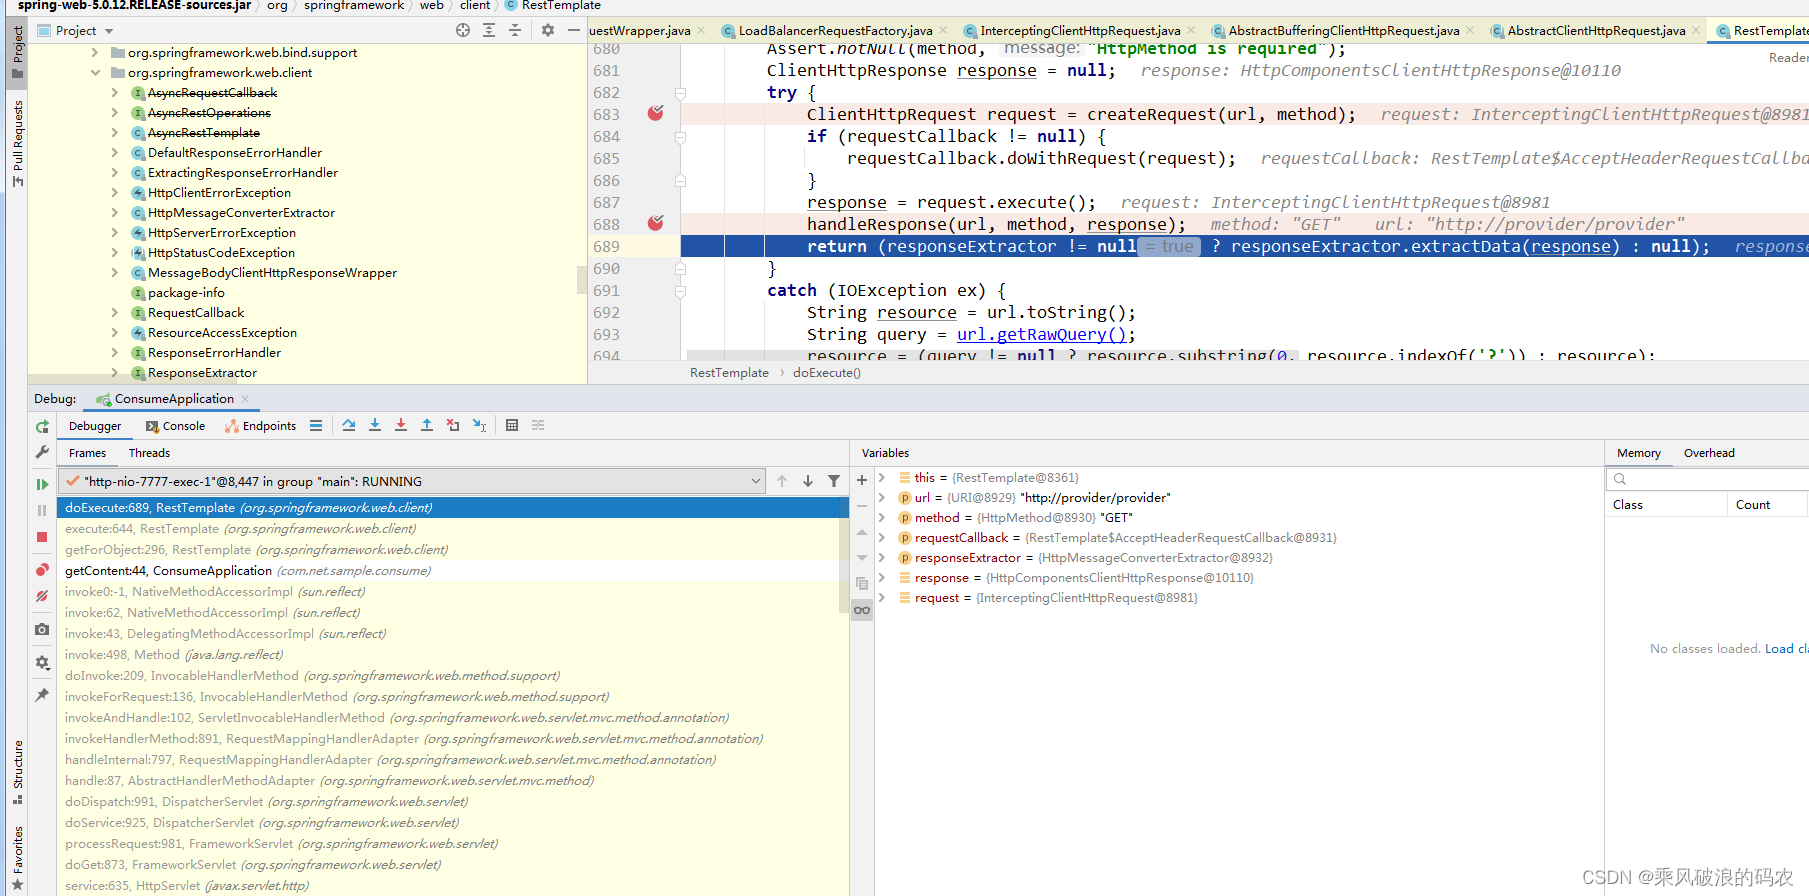Select next frame down arrow
Screen dimensions: 1809x896
[808, 481]
